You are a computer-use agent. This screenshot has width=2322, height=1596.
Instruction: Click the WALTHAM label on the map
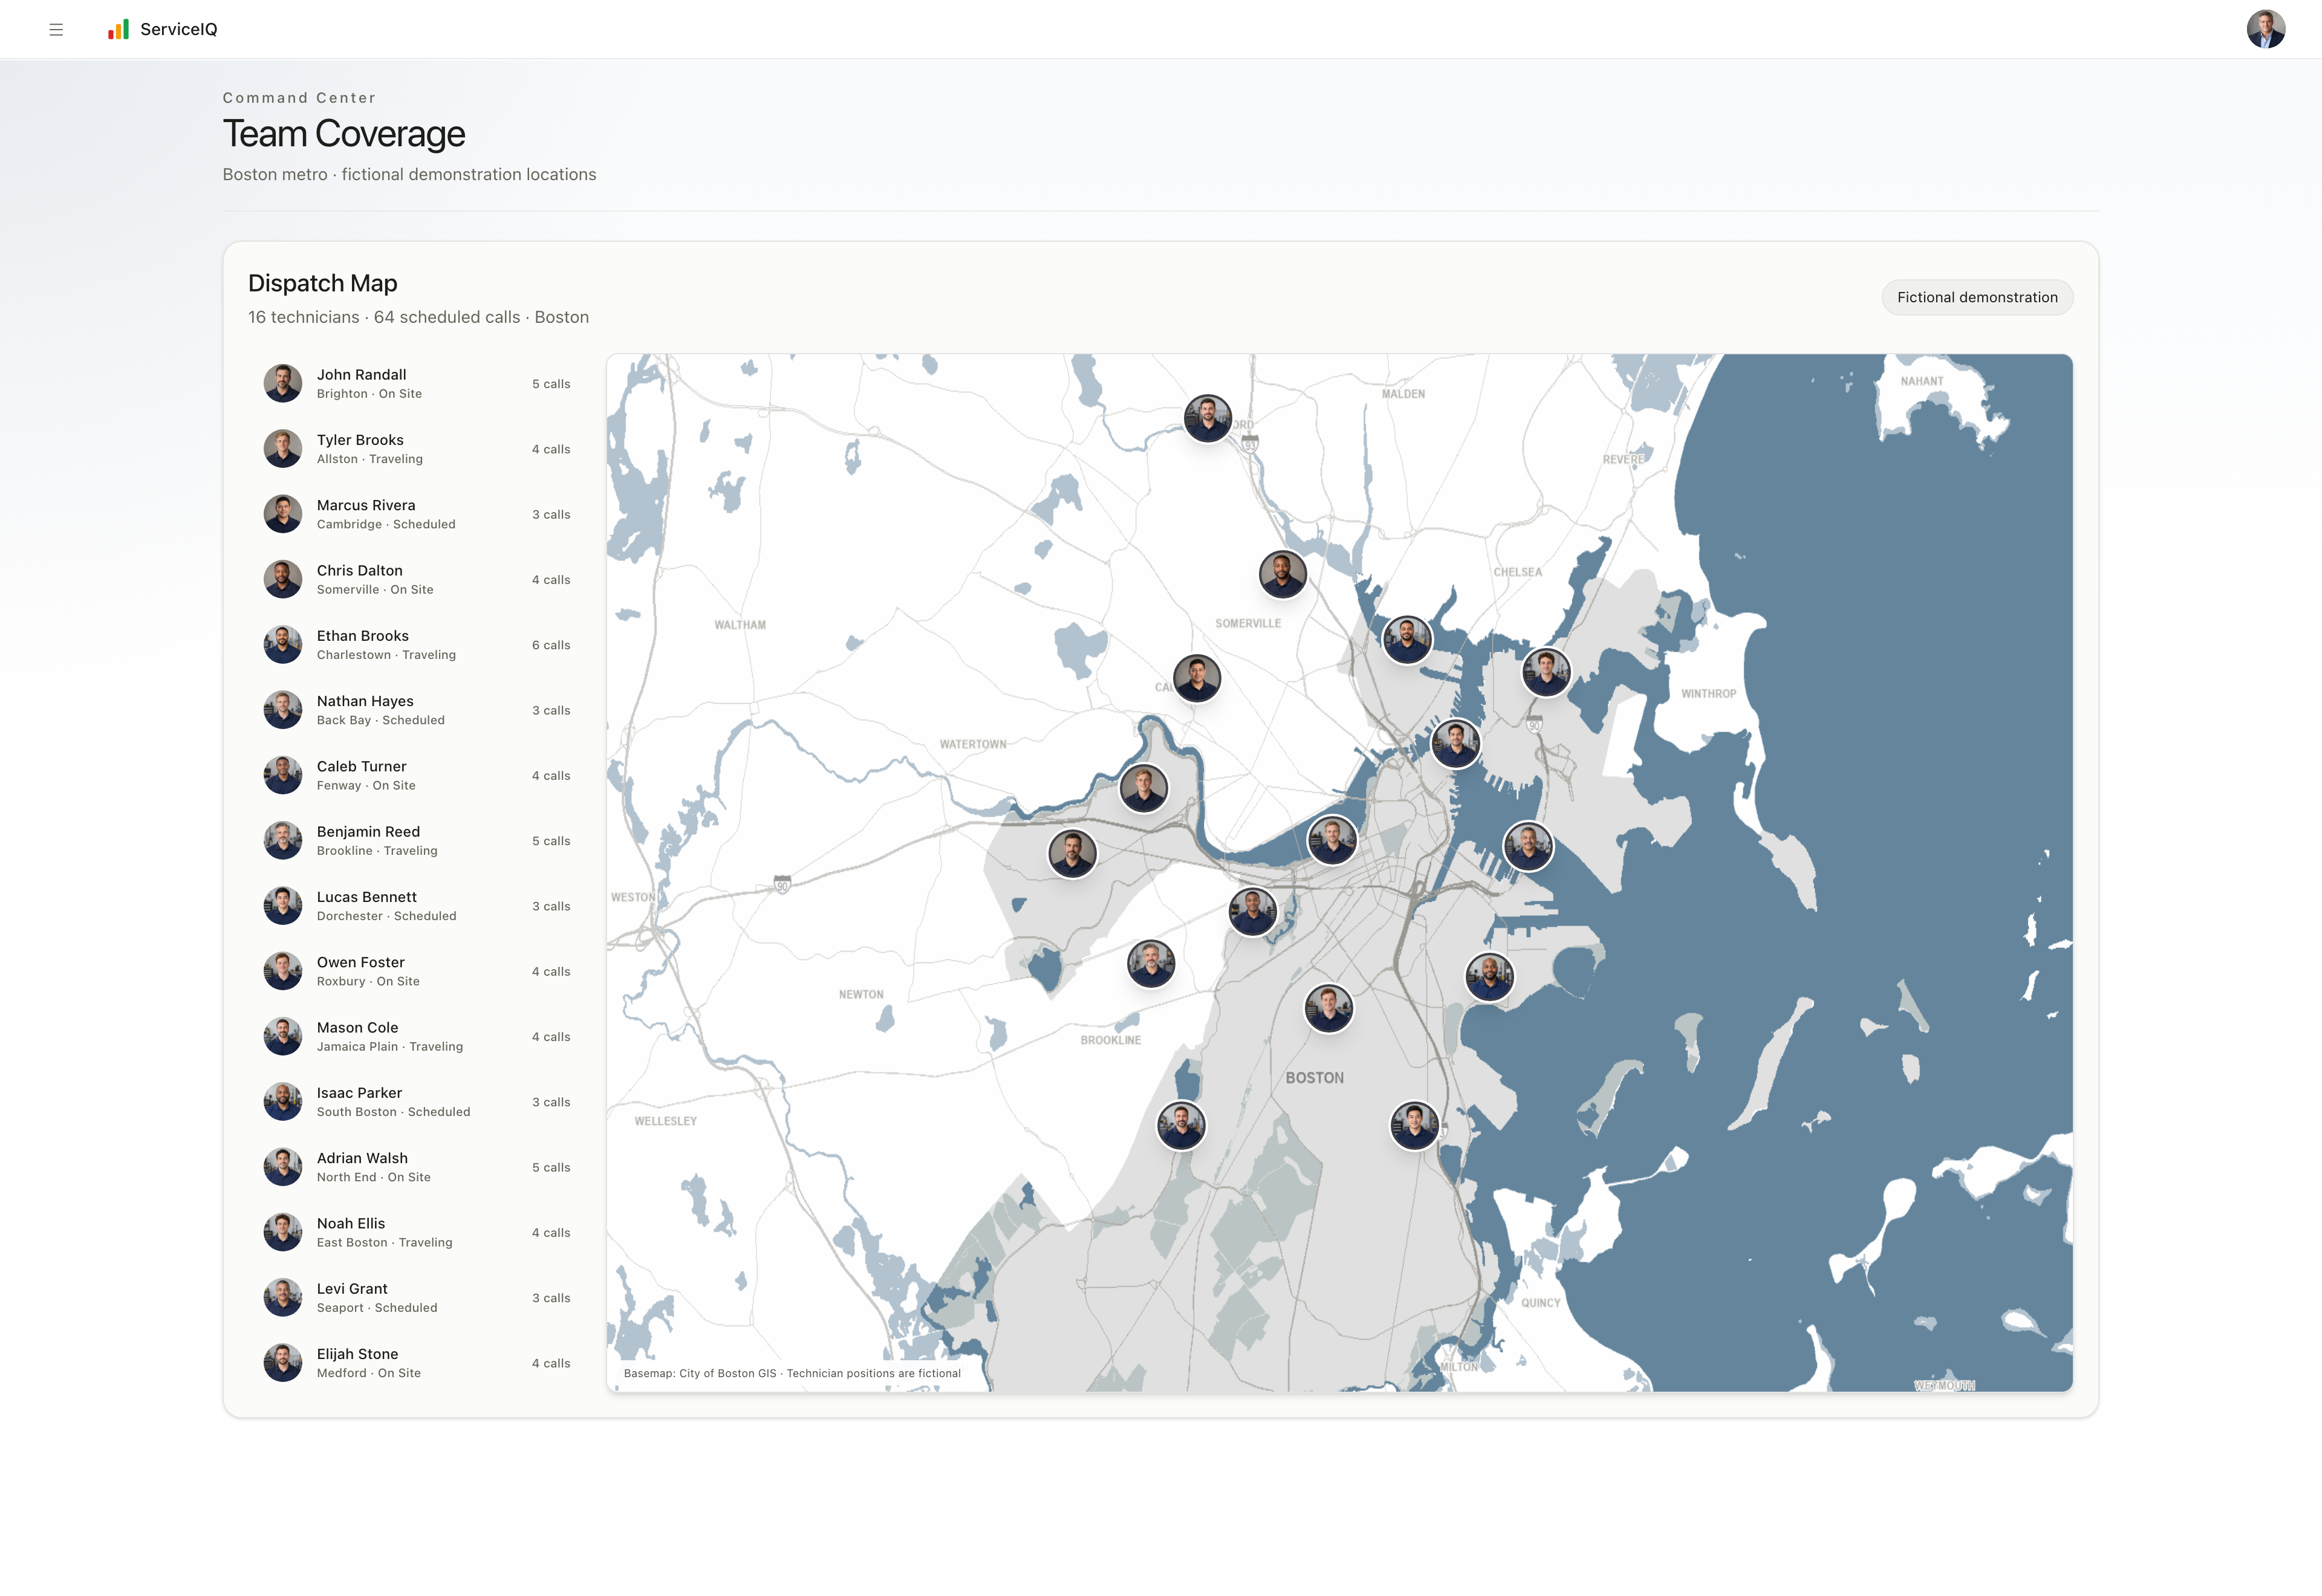pyautogui.click(x=740, y=625)
